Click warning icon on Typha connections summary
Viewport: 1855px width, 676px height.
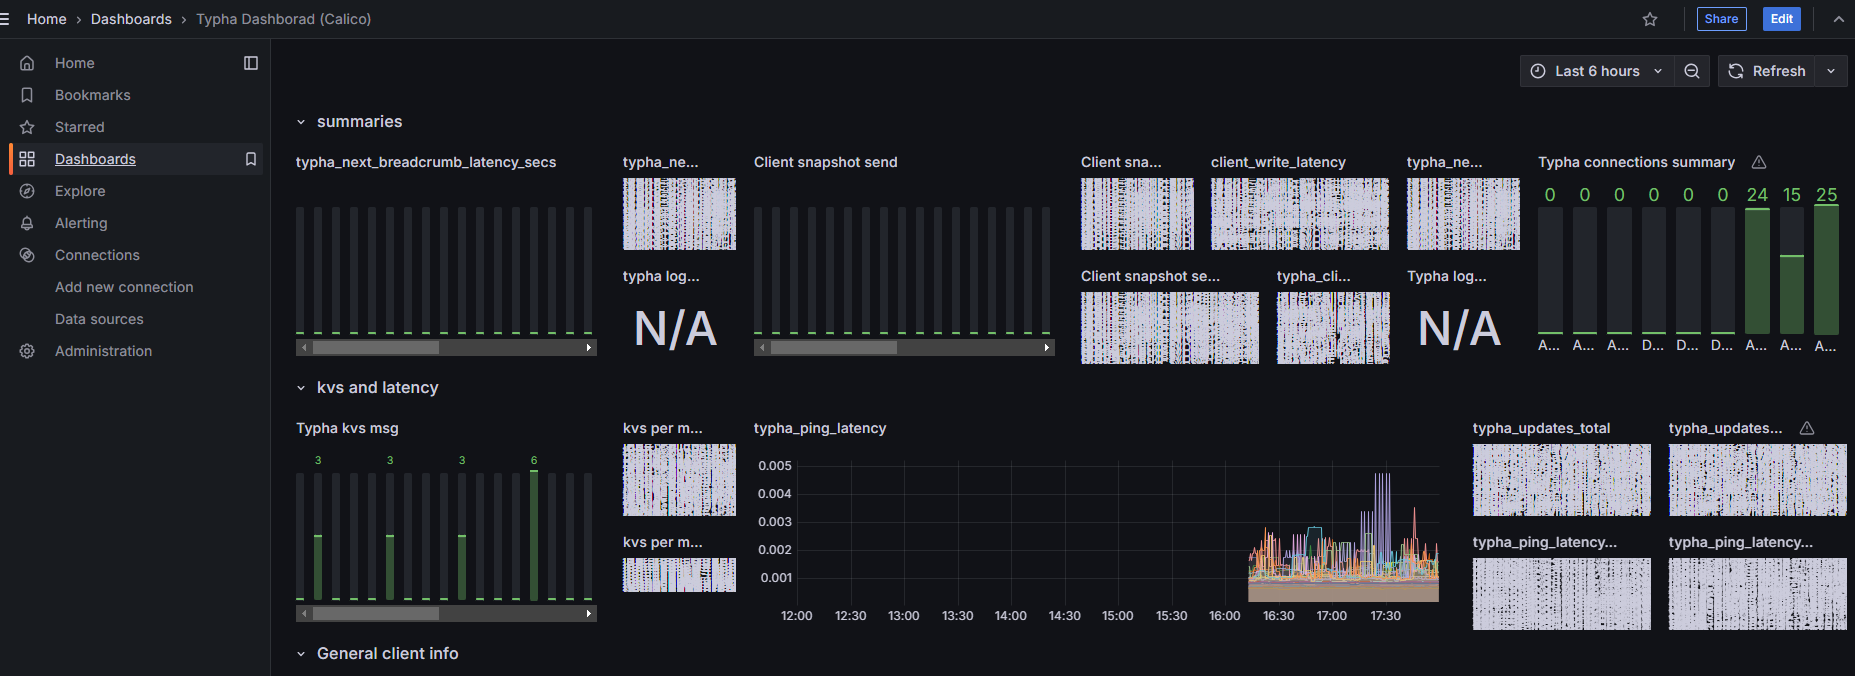tap(1759, 162)
